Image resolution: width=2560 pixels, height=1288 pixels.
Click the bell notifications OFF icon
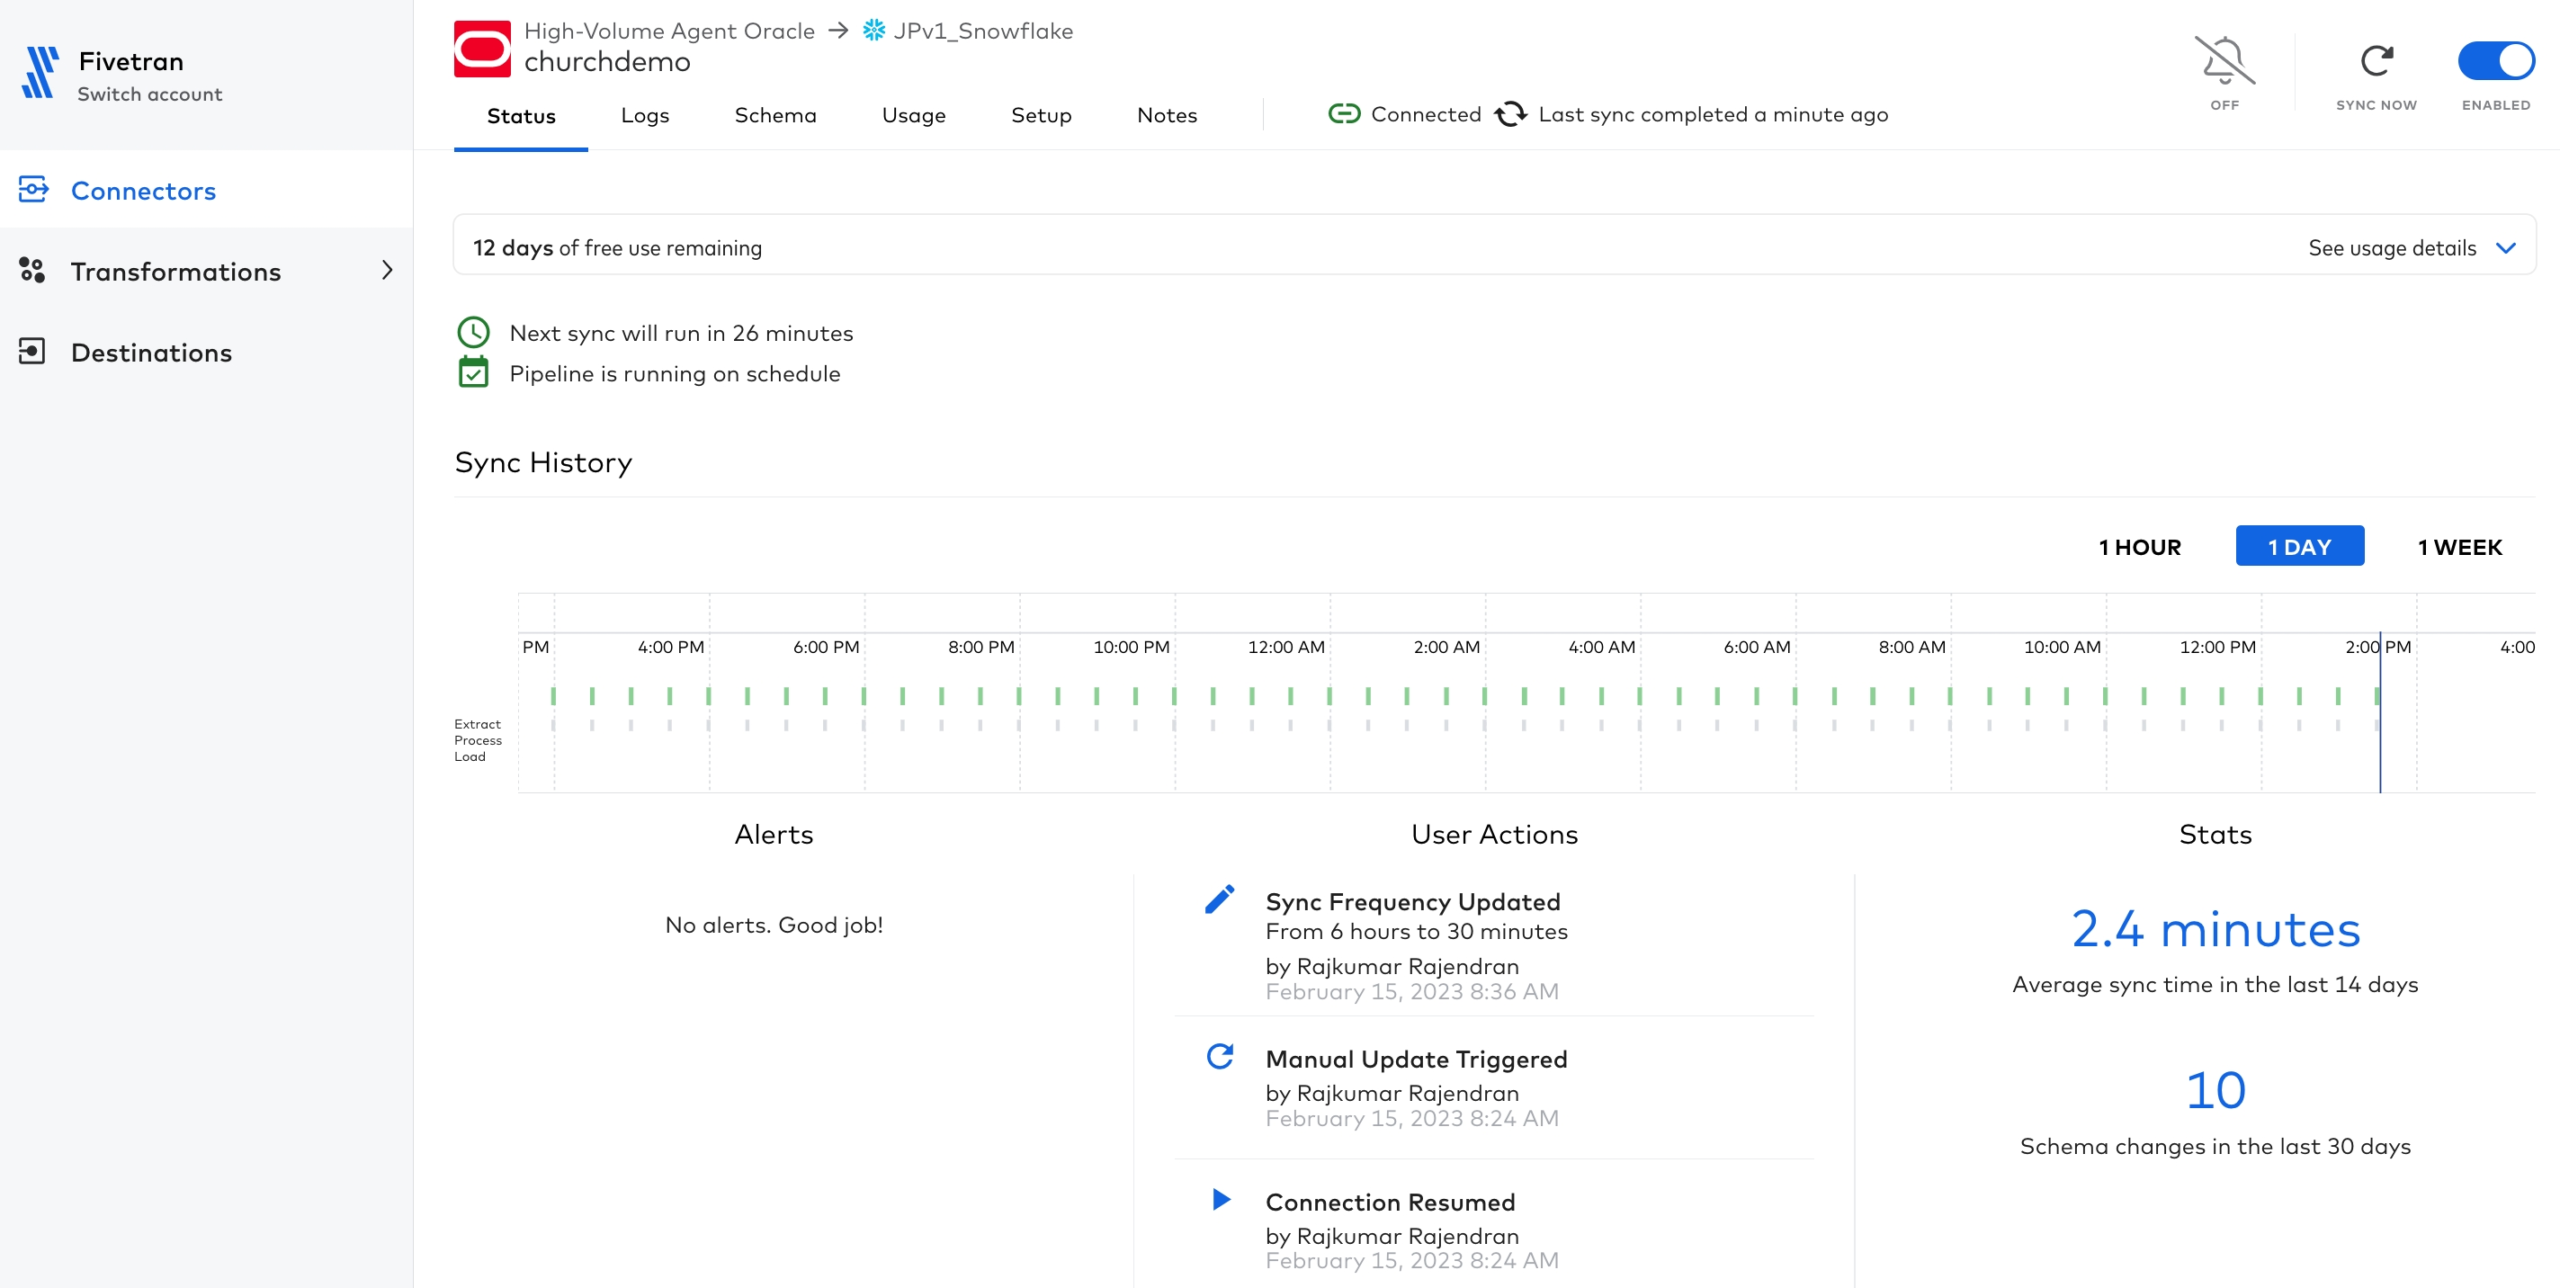coord(2225,62)
